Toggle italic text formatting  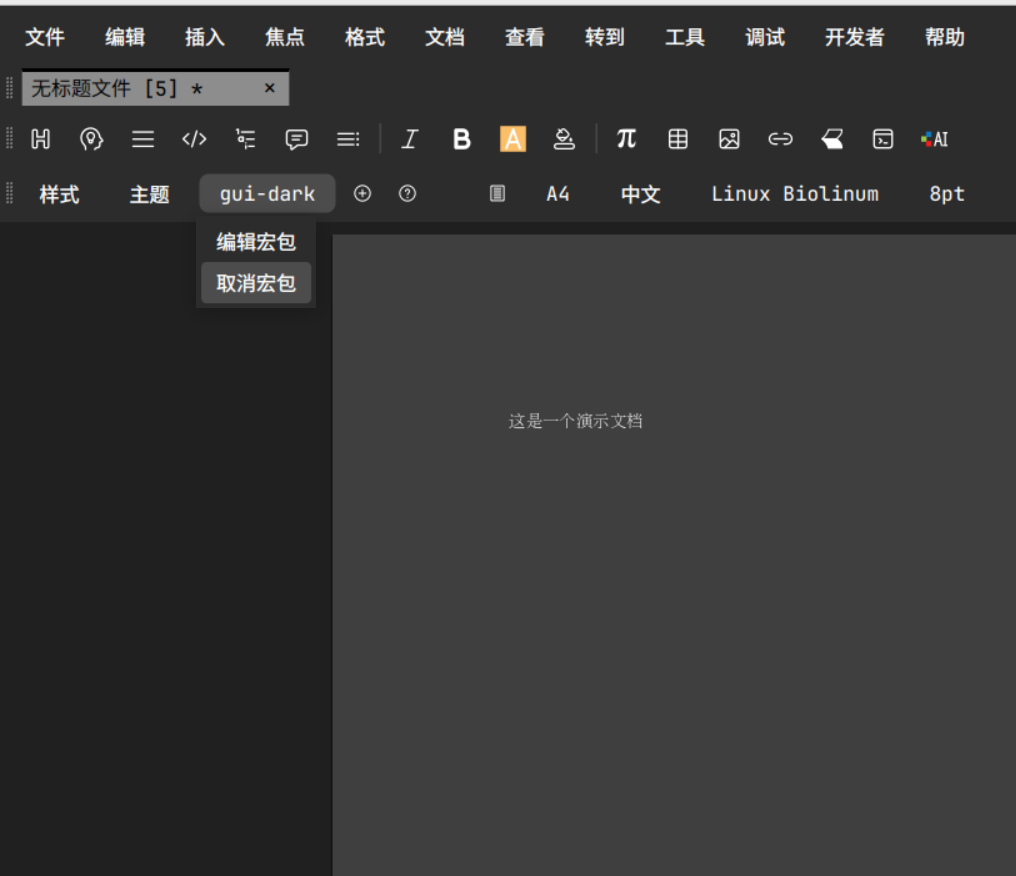pos(409,139)
